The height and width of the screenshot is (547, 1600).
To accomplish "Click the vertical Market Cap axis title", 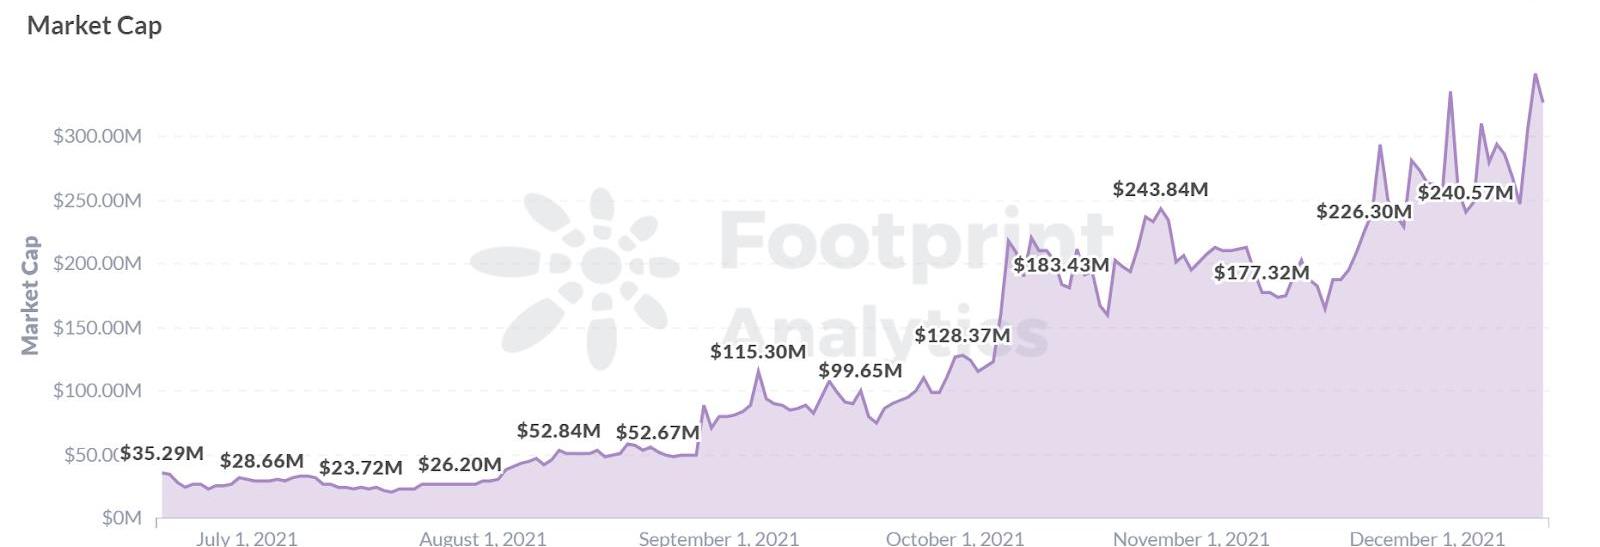I will 31,295.
